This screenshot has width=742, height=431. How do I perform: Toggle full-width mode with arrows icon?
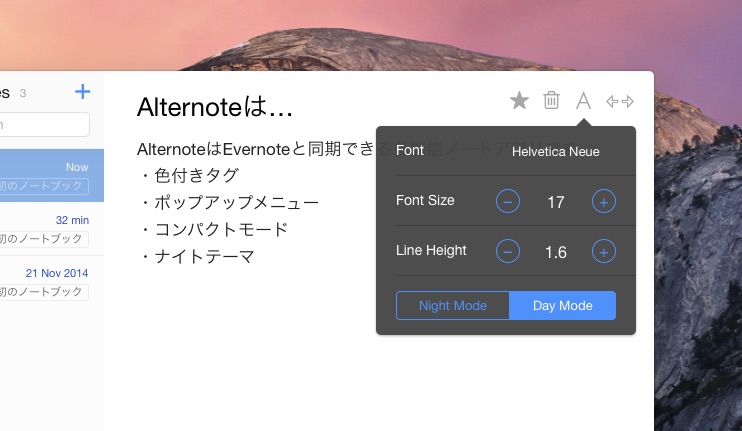pos(620,101)
